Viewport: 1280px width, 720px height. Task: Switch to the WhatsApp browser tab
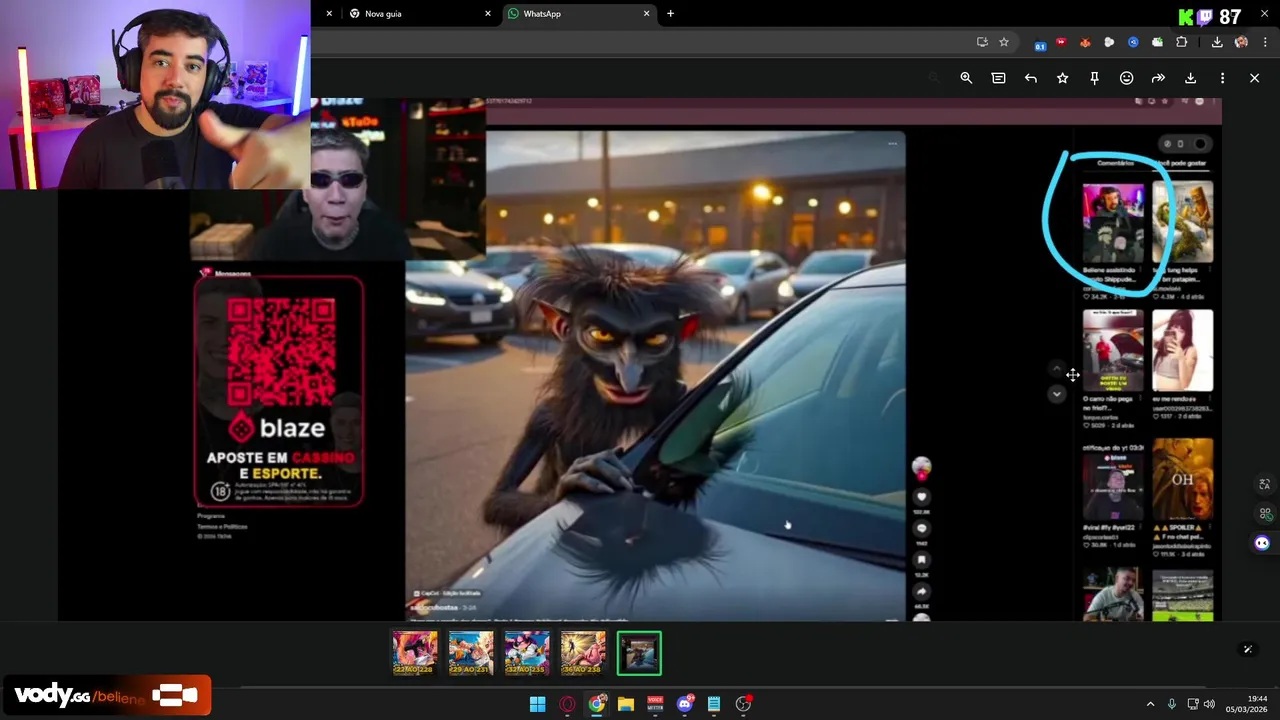pos(578,14)
